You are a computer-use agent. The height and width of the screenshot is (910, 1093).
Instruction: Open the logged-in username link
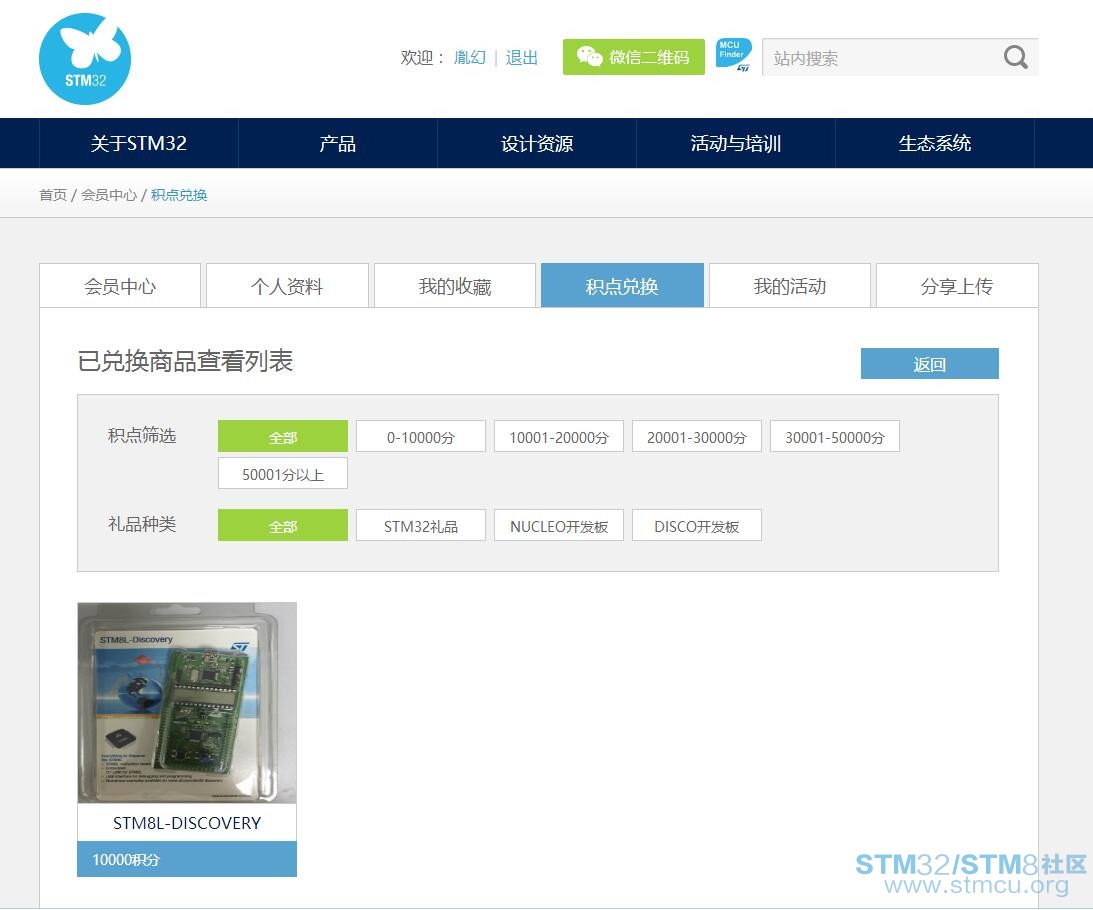[x=470, y=57]
